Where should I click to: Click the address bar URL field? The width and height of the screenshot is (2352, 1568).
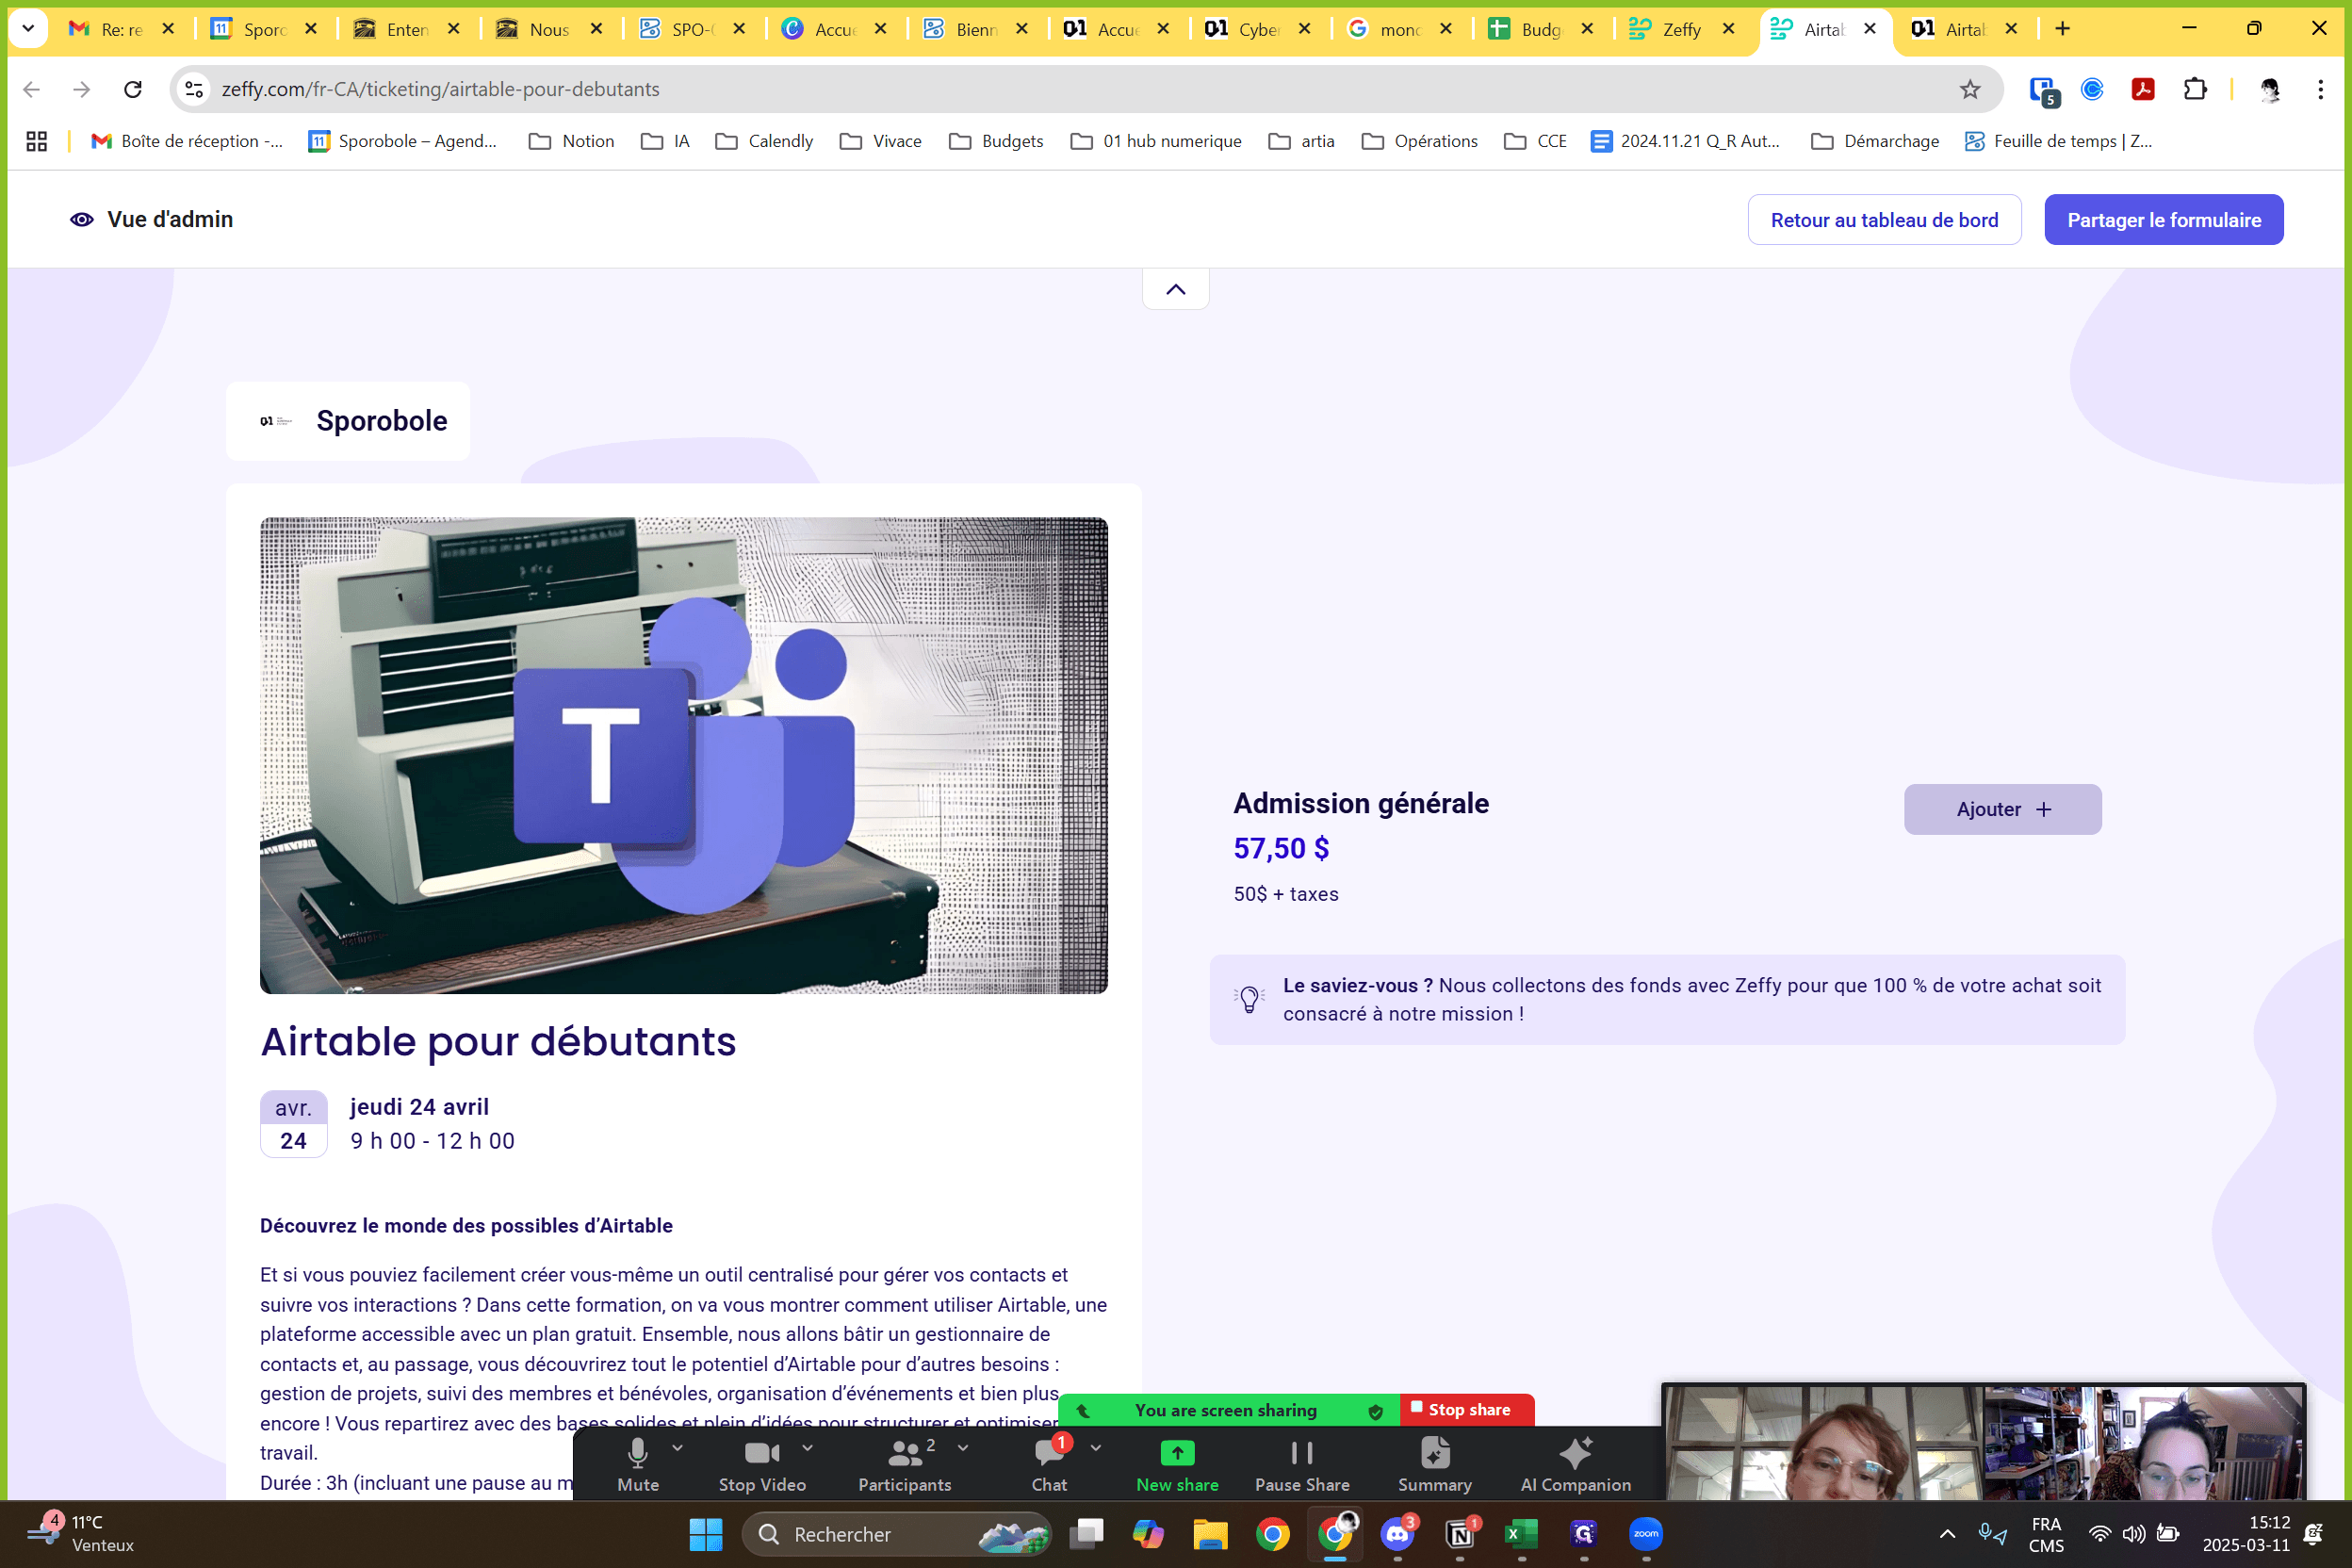click(x=1085, y=89)
